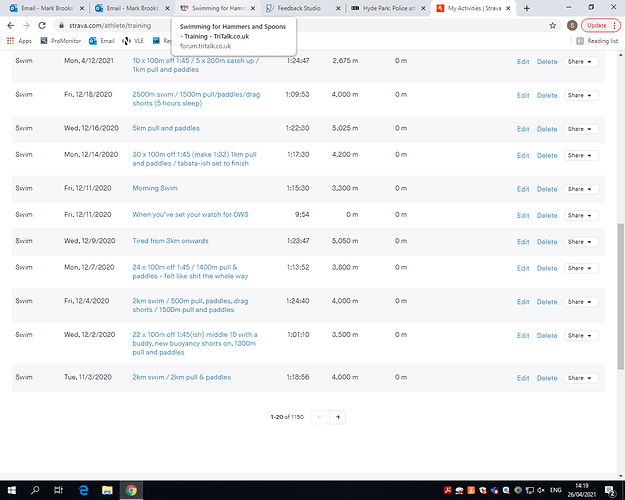Go back with the browser back arrow
The width and height of the screenshot is (625, 500).
point(11,26)
